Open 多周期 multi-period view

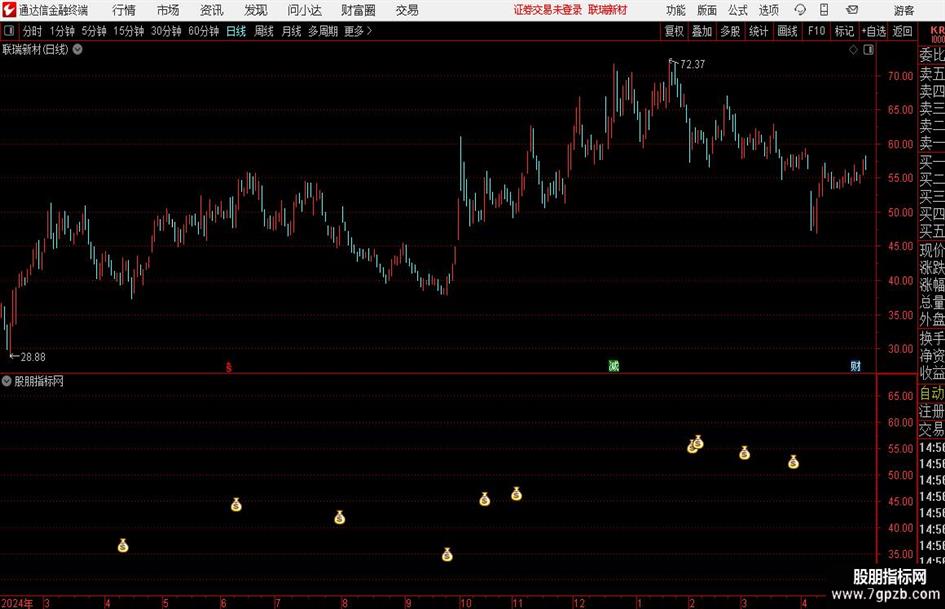[323, 31]
